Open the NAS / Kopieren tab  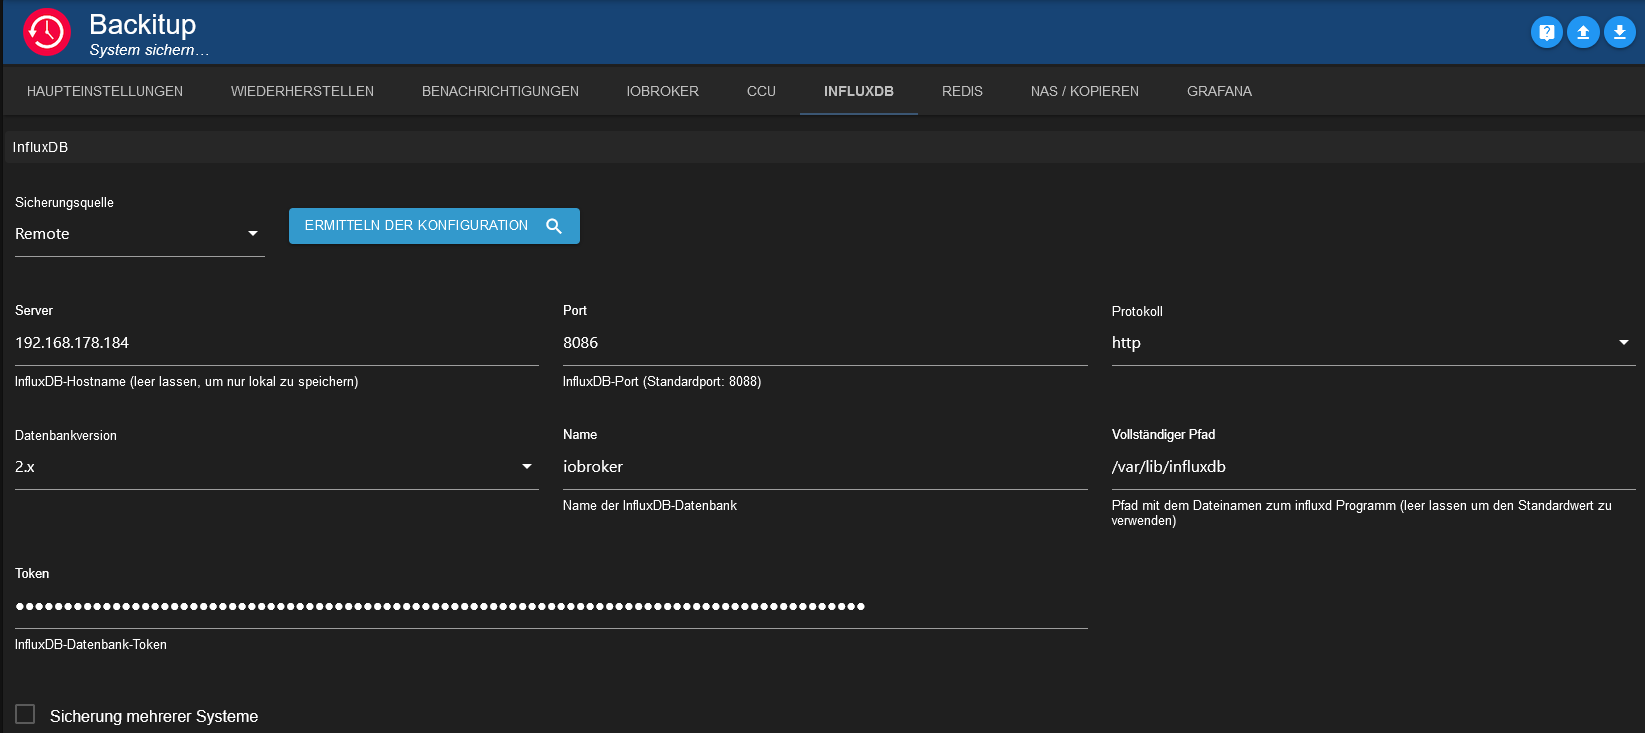(x=1084, y=91)
